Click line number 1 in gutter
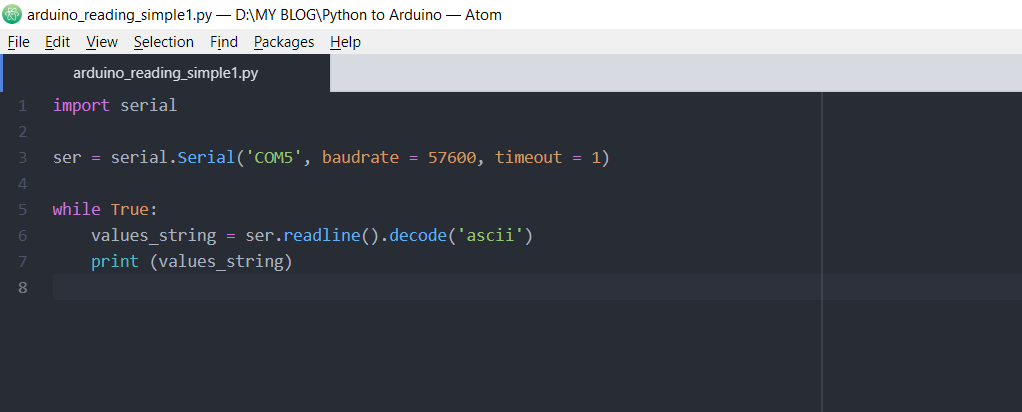 pos(23,106)
